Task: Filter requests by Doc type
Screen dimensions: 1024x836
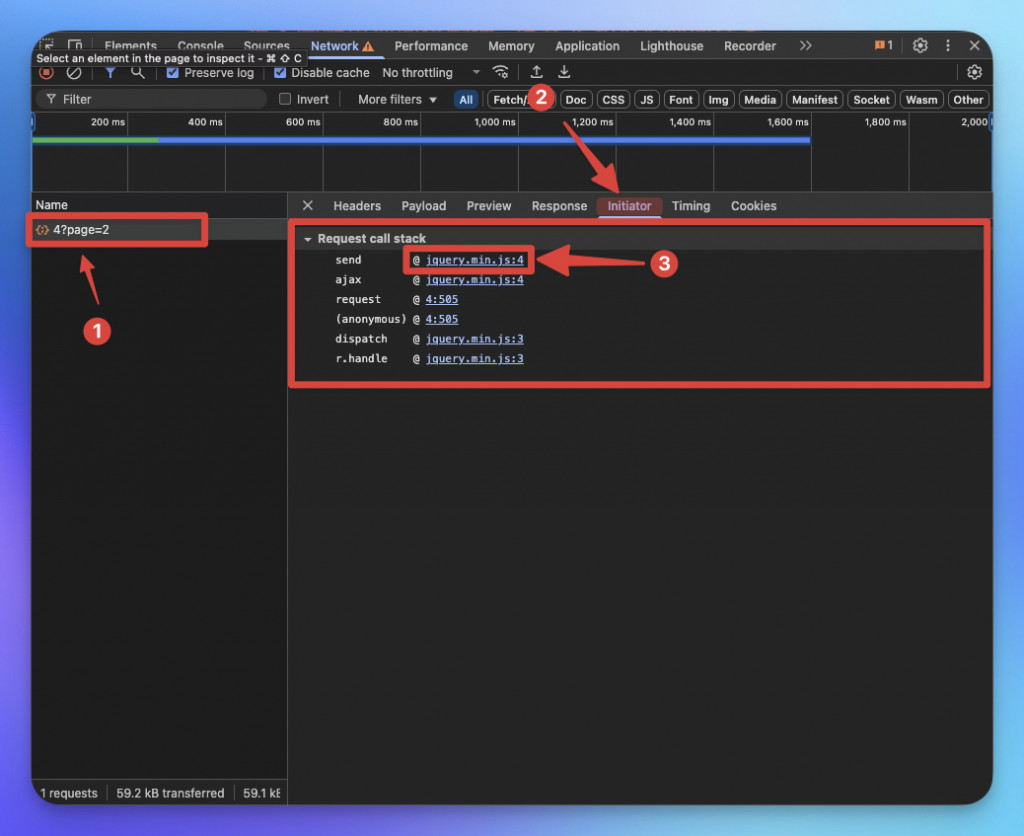Action: 575,100
